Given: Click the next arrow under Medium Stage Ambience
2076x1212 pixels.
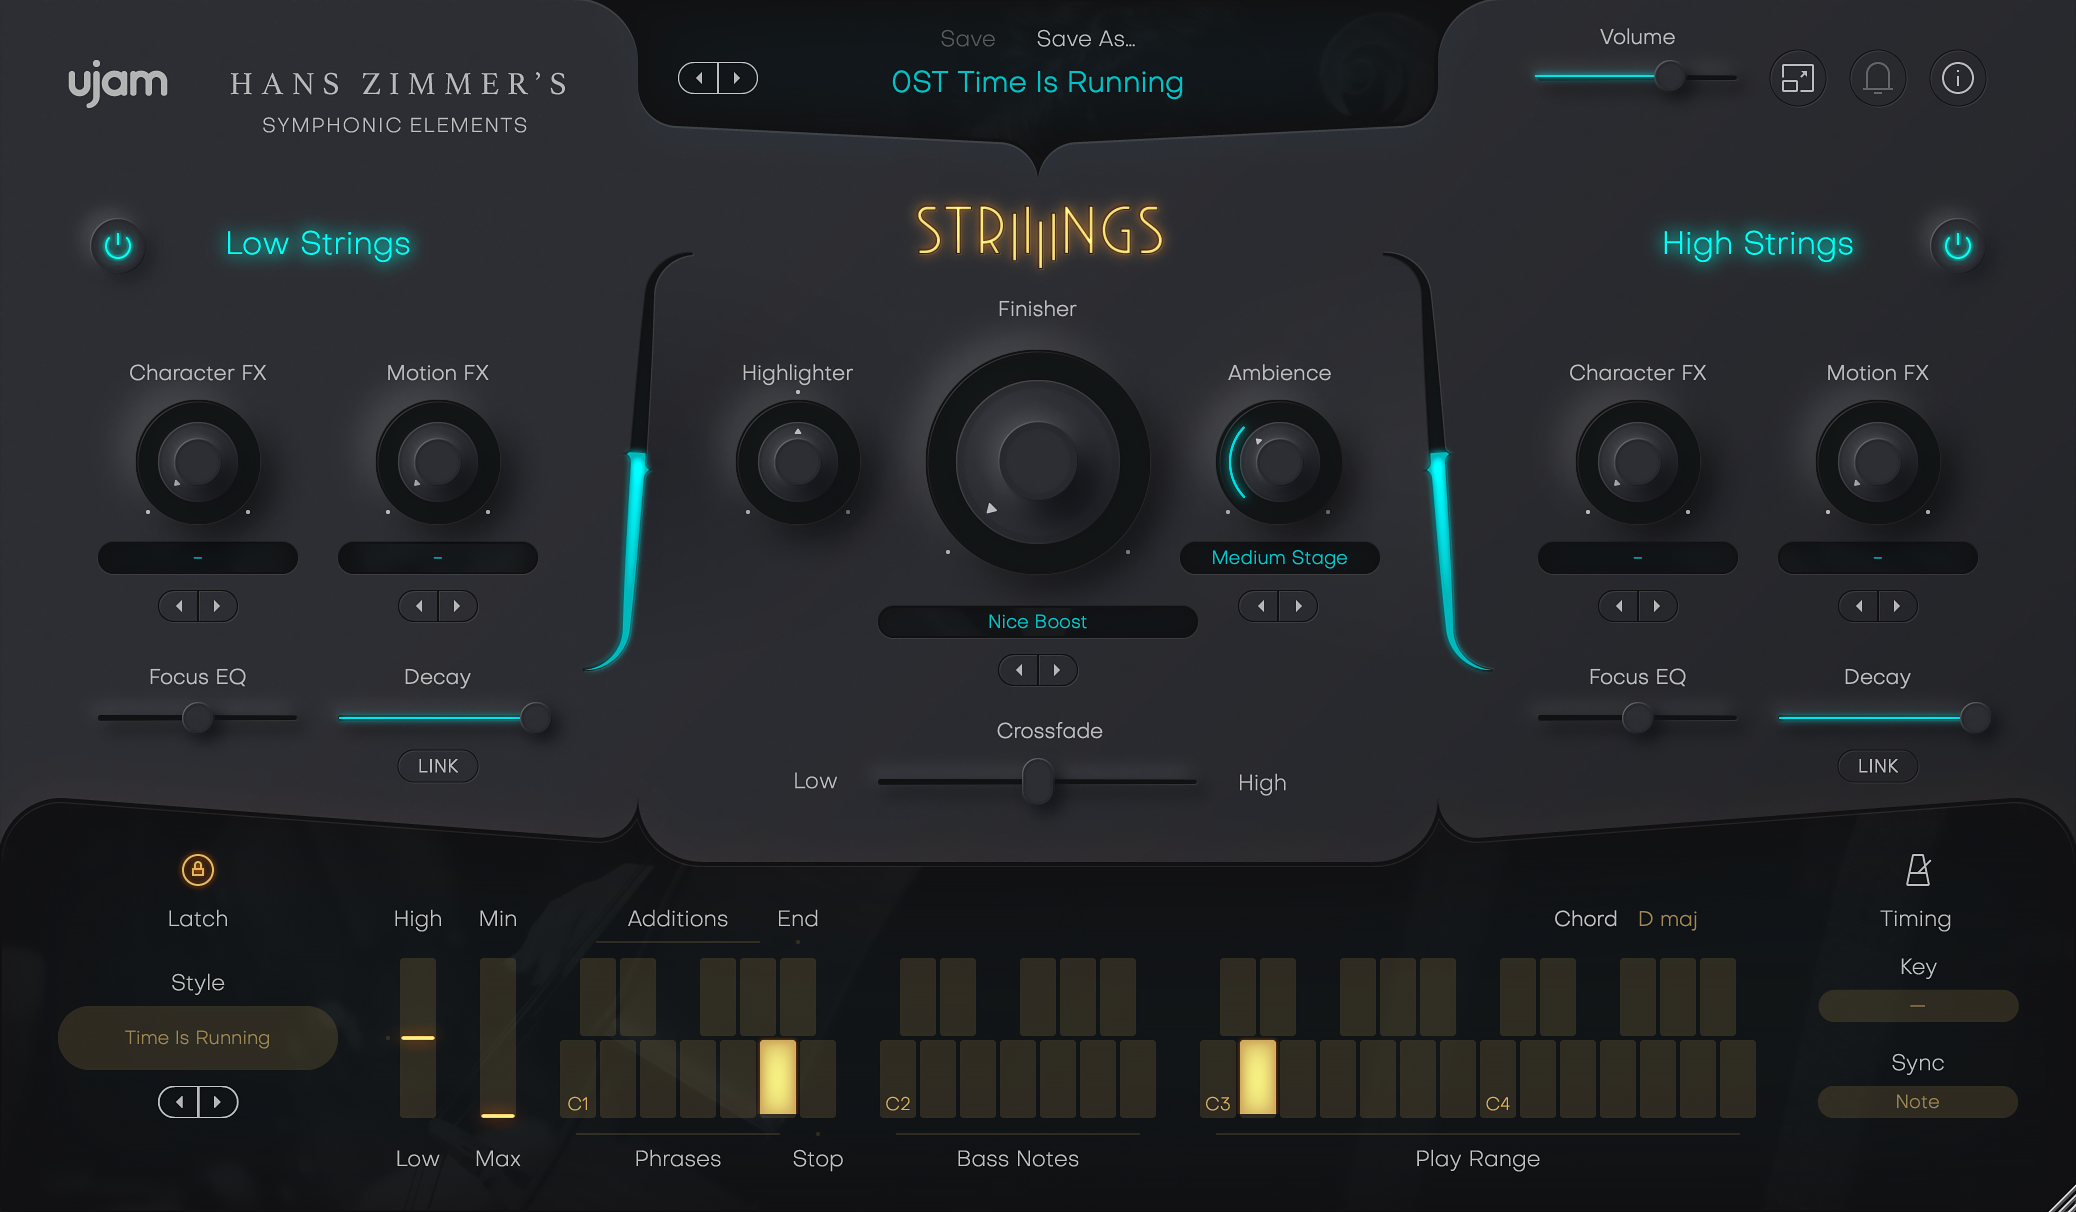Looking at the screenshot, I should pyautogui.click(x=1299, y=606).
